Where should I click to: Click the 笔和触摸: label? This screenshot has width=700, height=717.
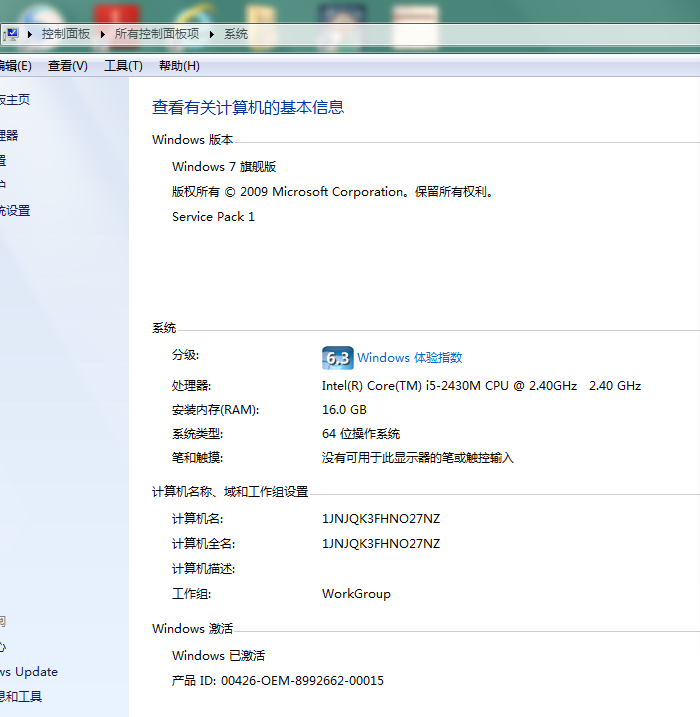click(198, 458)
